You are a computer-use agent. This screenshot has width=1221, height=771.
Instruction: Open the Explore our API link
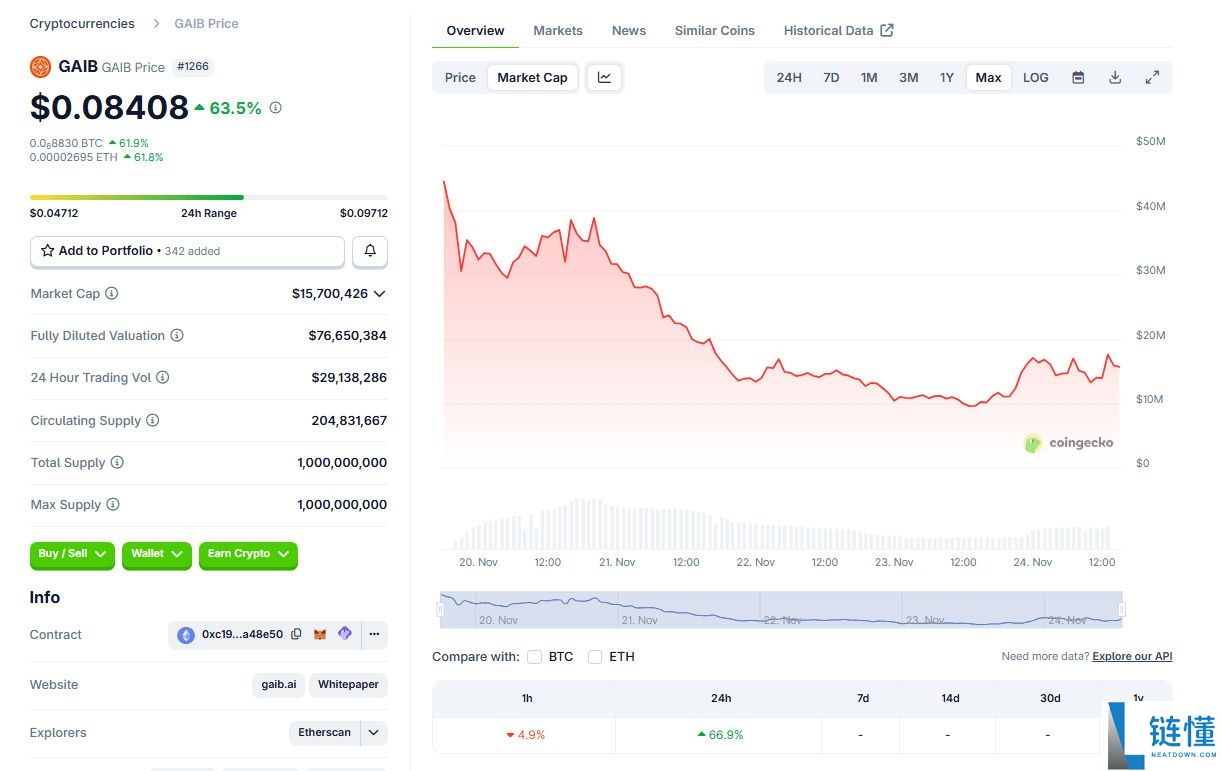point(1132,657)
